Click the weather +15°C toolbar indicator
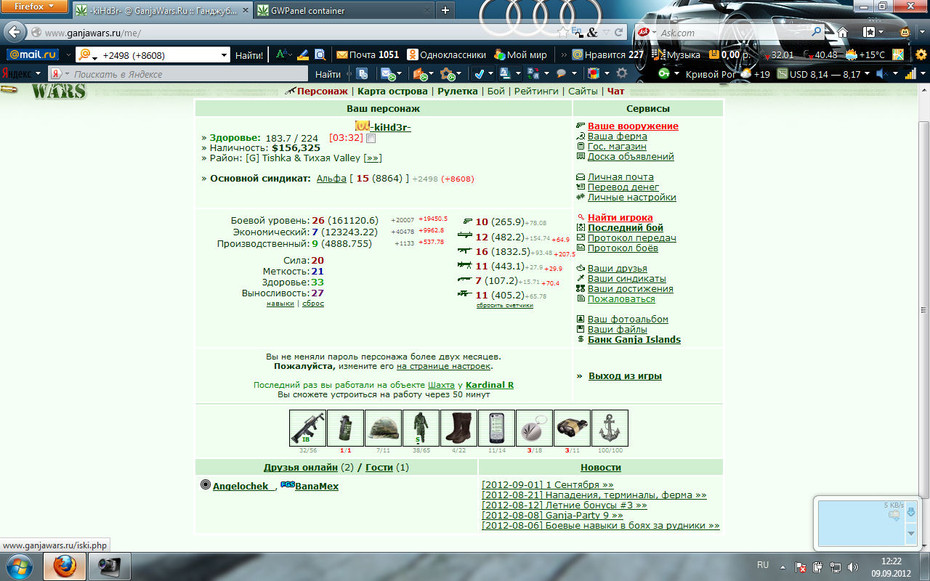 point(865,55)
